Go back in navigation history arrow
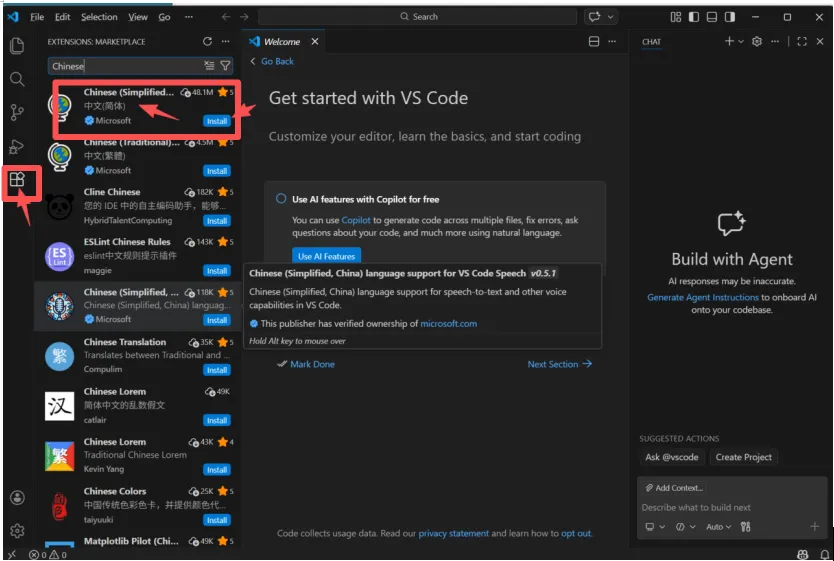The height and width of the screenshot is (561, 834). (226, 16)
